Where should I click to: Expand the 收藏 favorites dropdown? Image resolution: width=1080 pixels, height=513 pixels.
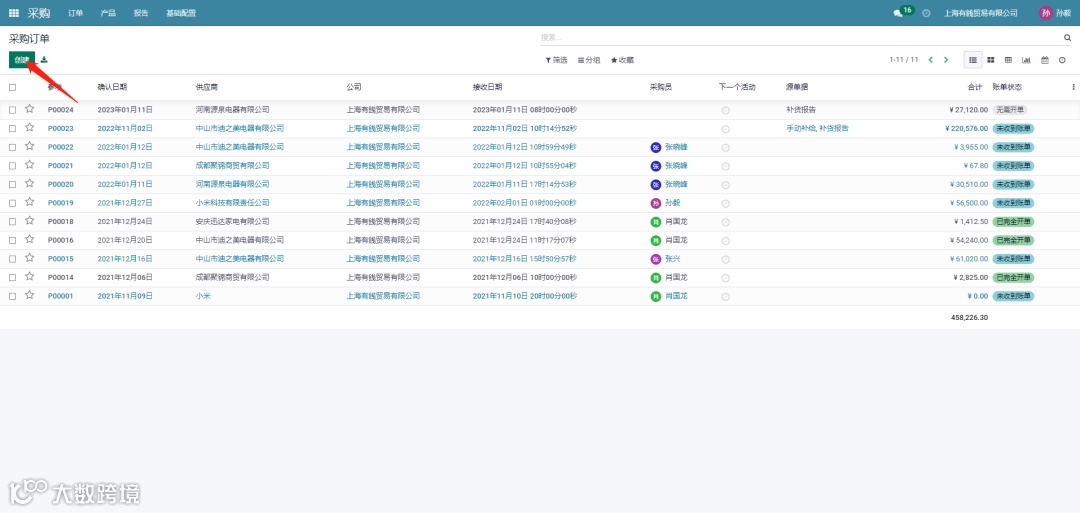[623, 60]
